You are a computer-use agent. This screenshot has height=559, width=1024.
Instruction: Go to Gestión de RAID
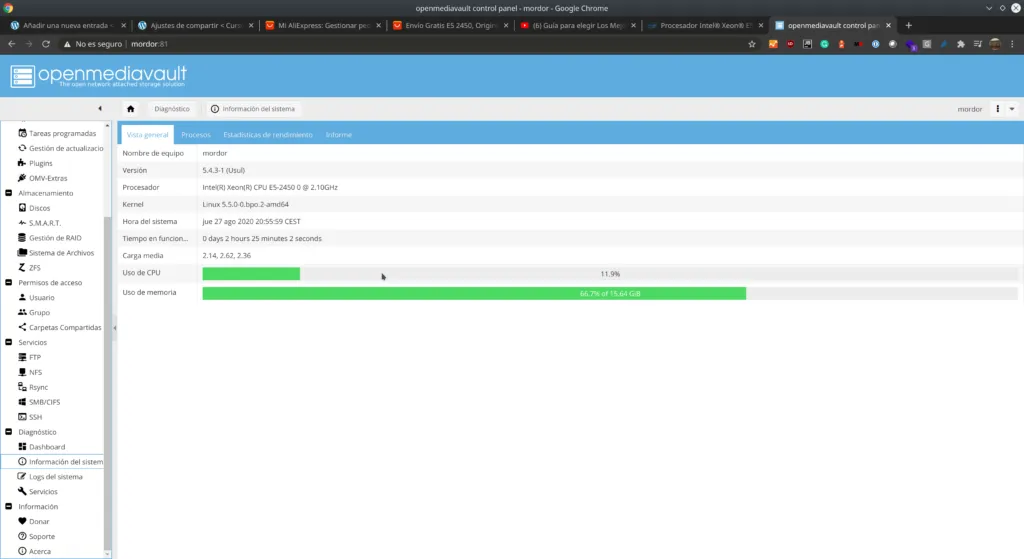(x=55, y=238)
